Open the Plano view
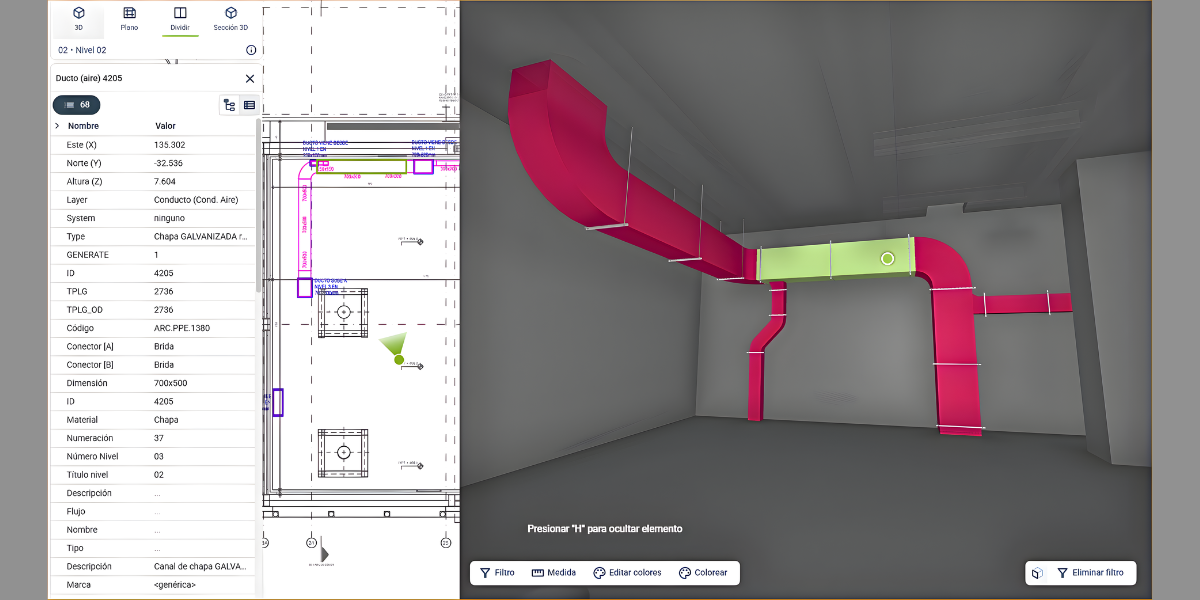Image resolution: width=1200 pixels, height=600 pixels. (x=129, y=17)
